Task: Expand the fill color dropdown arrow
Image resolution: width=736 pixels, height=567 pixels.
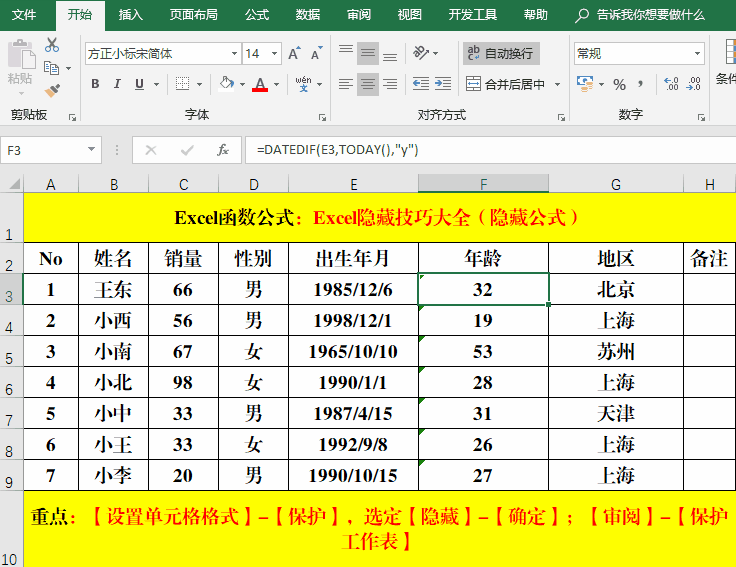Action: (x=243, y=85)
